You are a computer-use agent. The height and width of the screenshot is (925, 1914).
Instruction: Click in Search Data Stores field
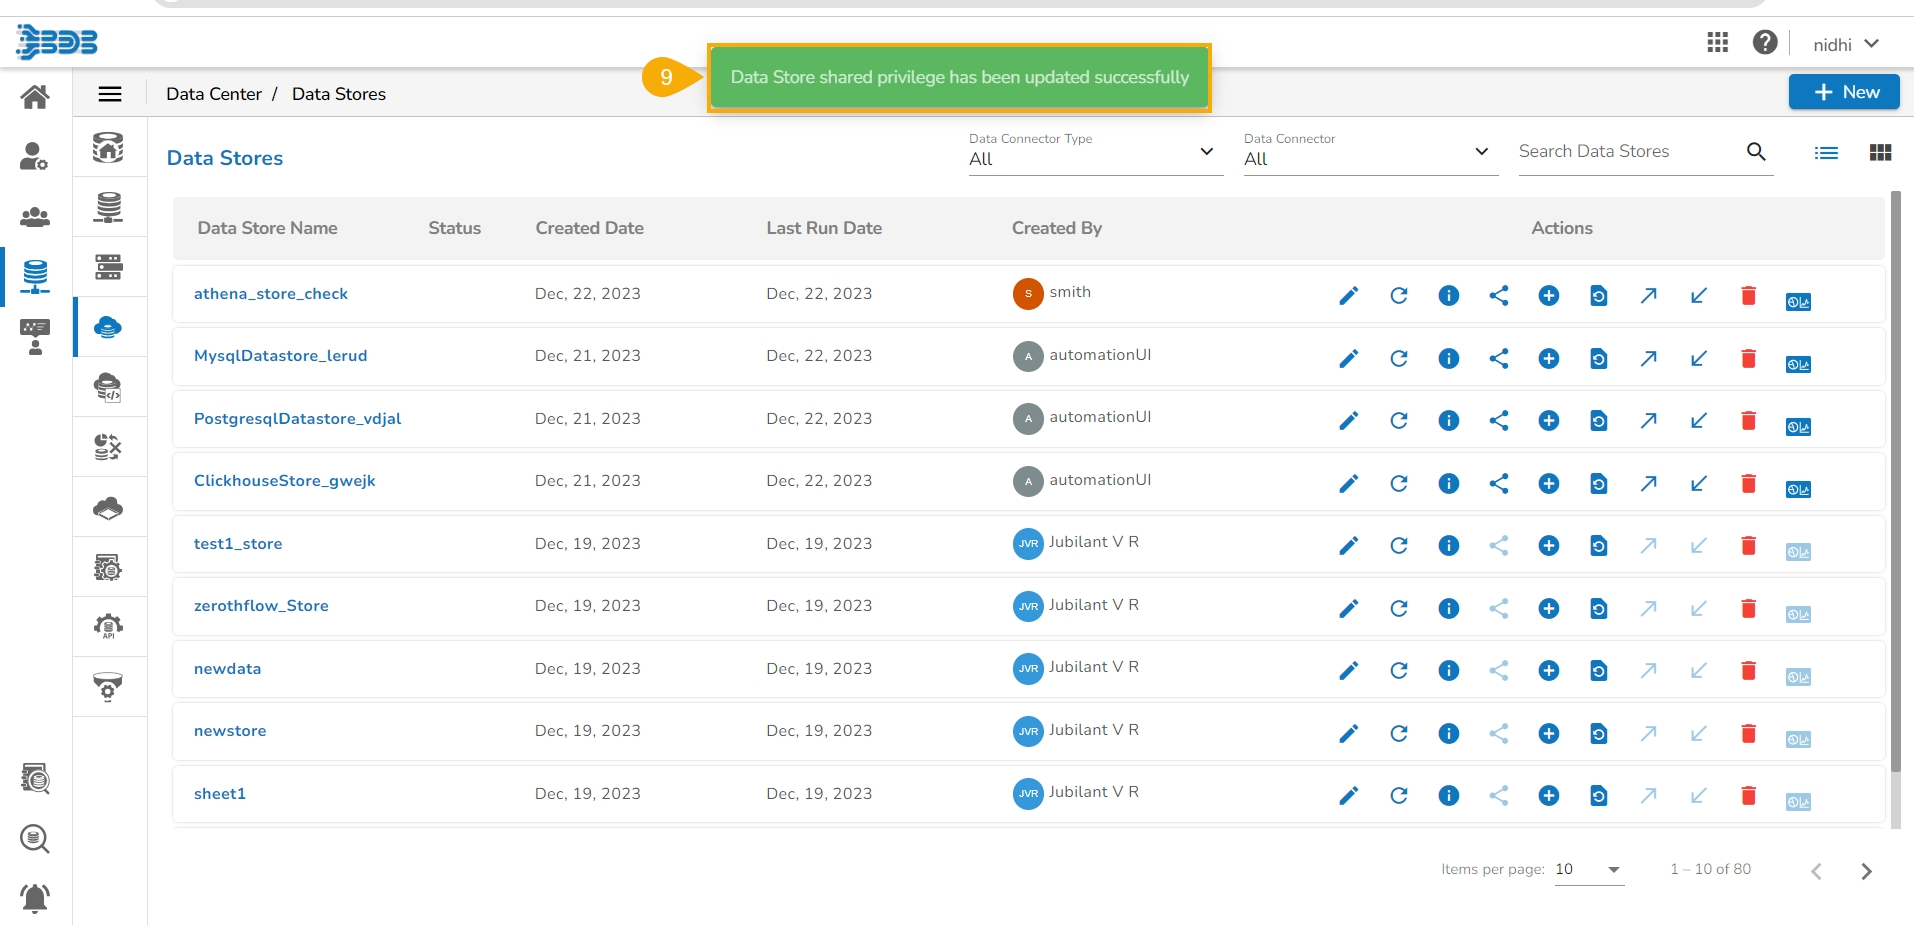[1628, 152]
